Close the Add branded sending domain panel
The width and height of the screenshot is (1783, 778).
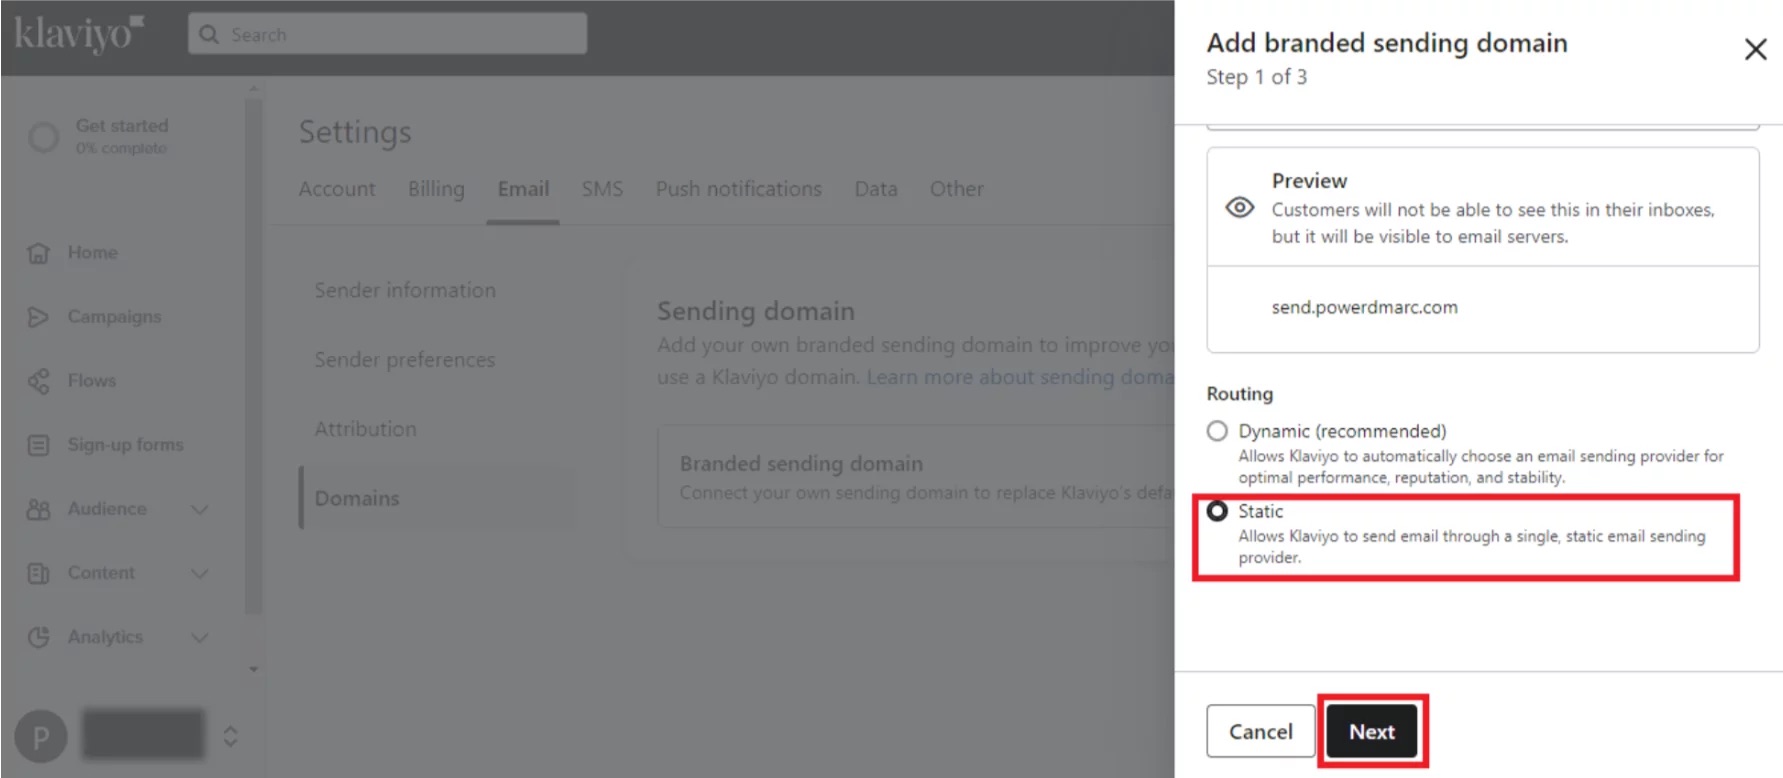1755,49
